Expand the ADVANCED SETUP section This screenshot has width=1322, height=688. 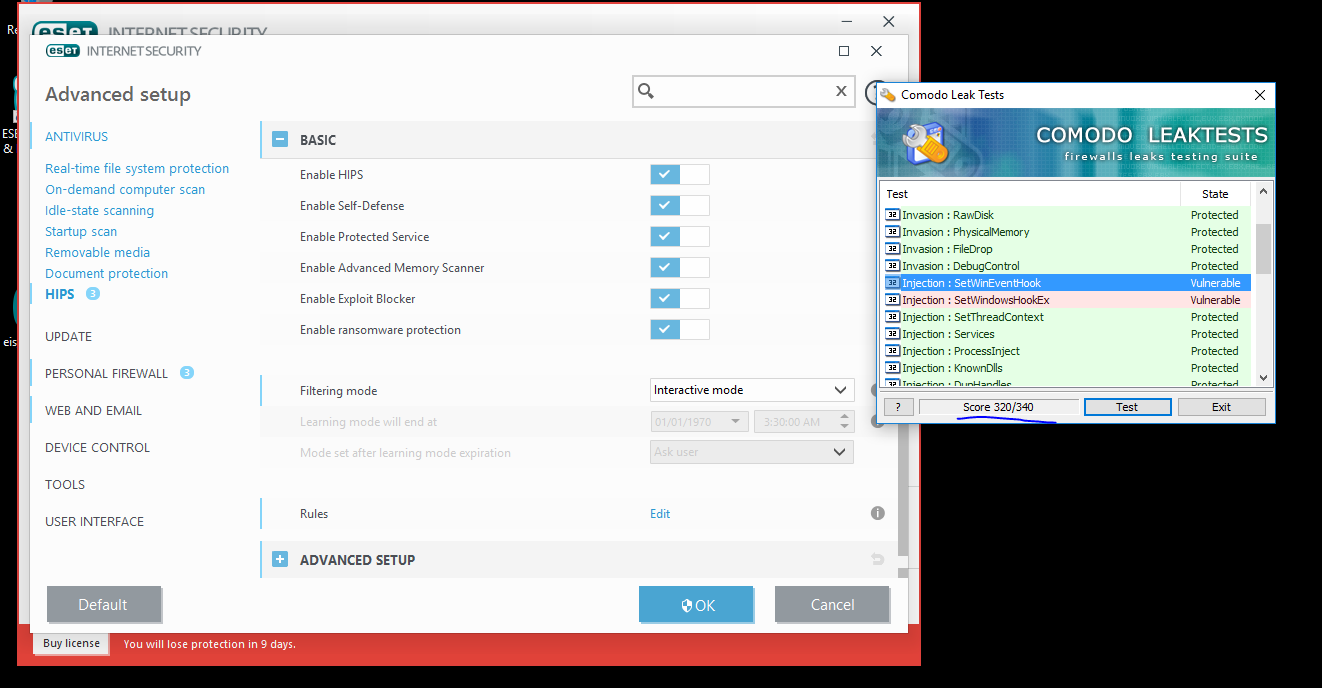pos(280,560)
